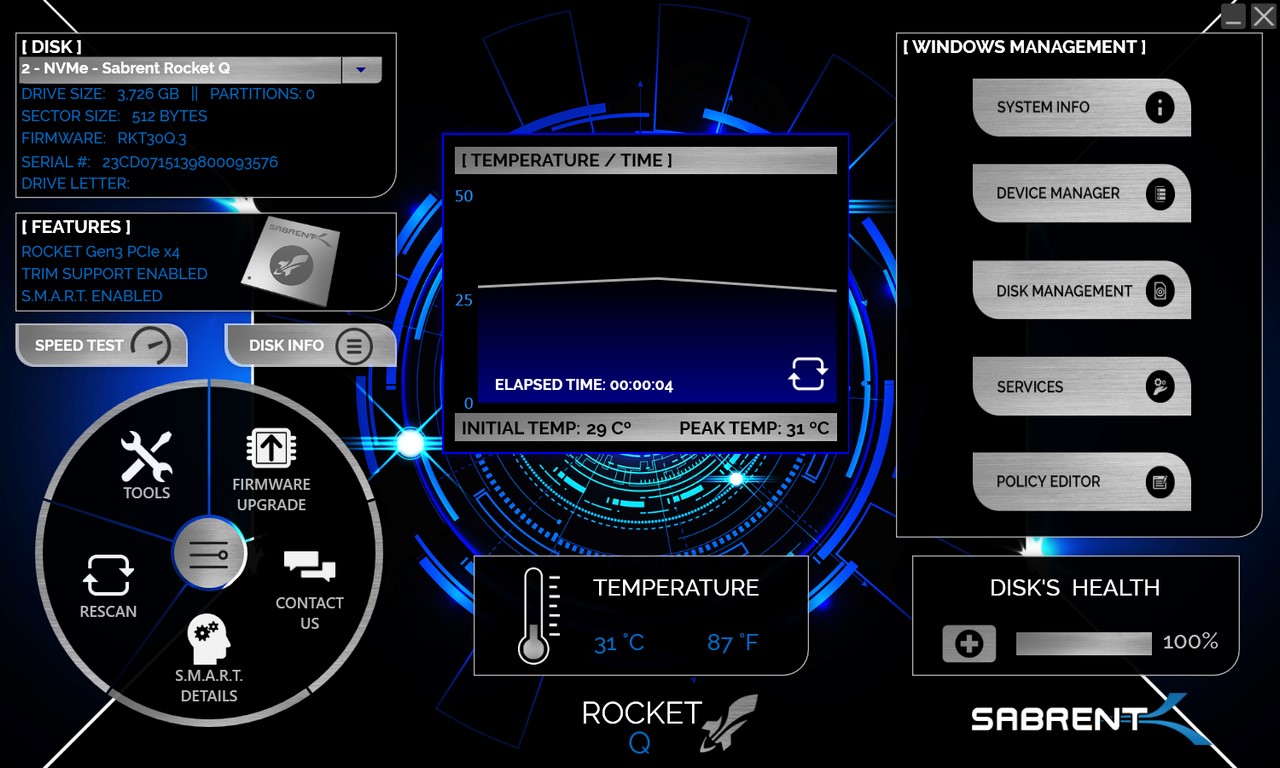1280x768 pixels.
Task: Click the System Info circle icon
Action: (x=1159, y=107)
